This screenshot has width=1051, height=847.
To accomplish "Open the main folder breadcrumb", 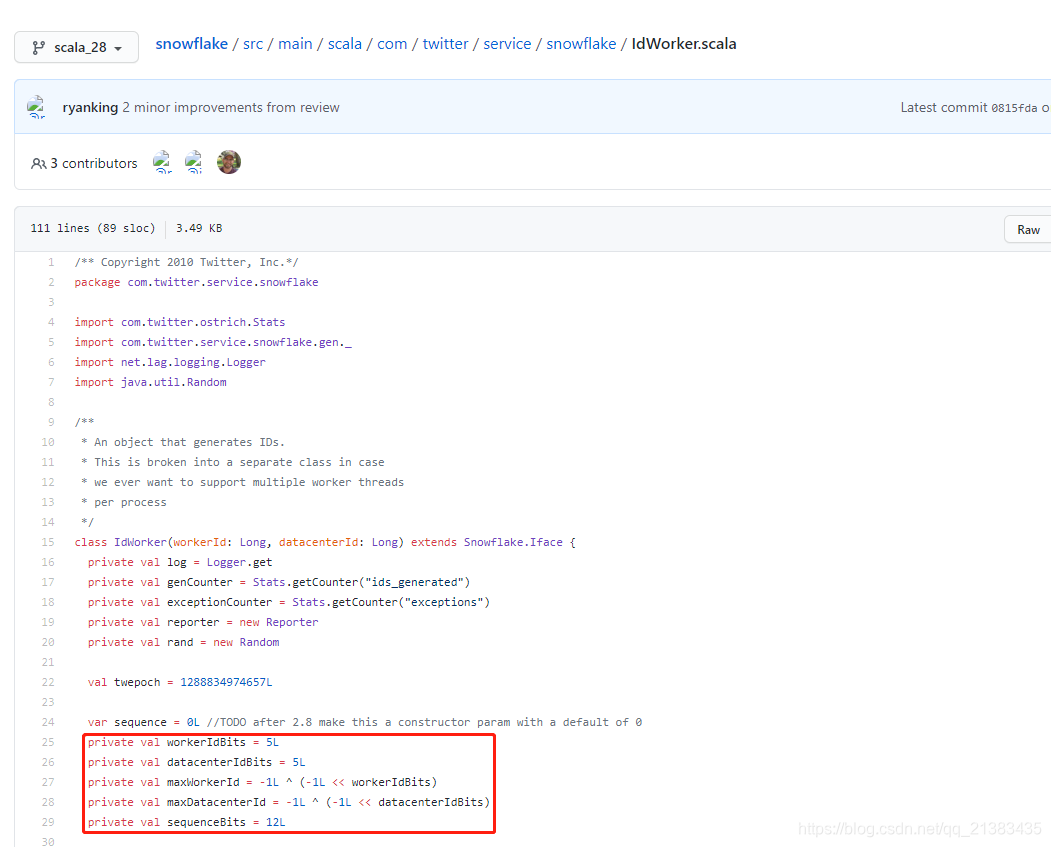I will pos(295,44).
